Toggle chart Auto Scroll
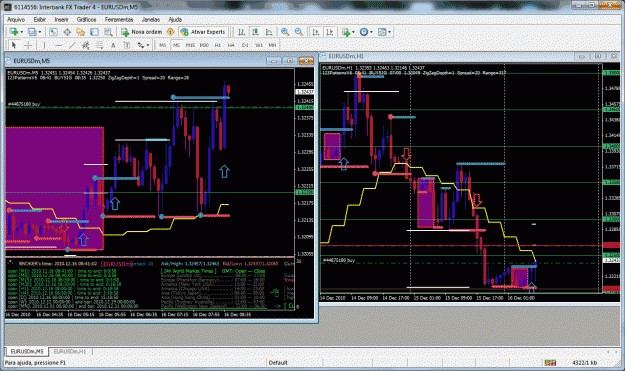The width and height of the screenshot is (625, 371). pyautogui.click(x=316, y=32)
